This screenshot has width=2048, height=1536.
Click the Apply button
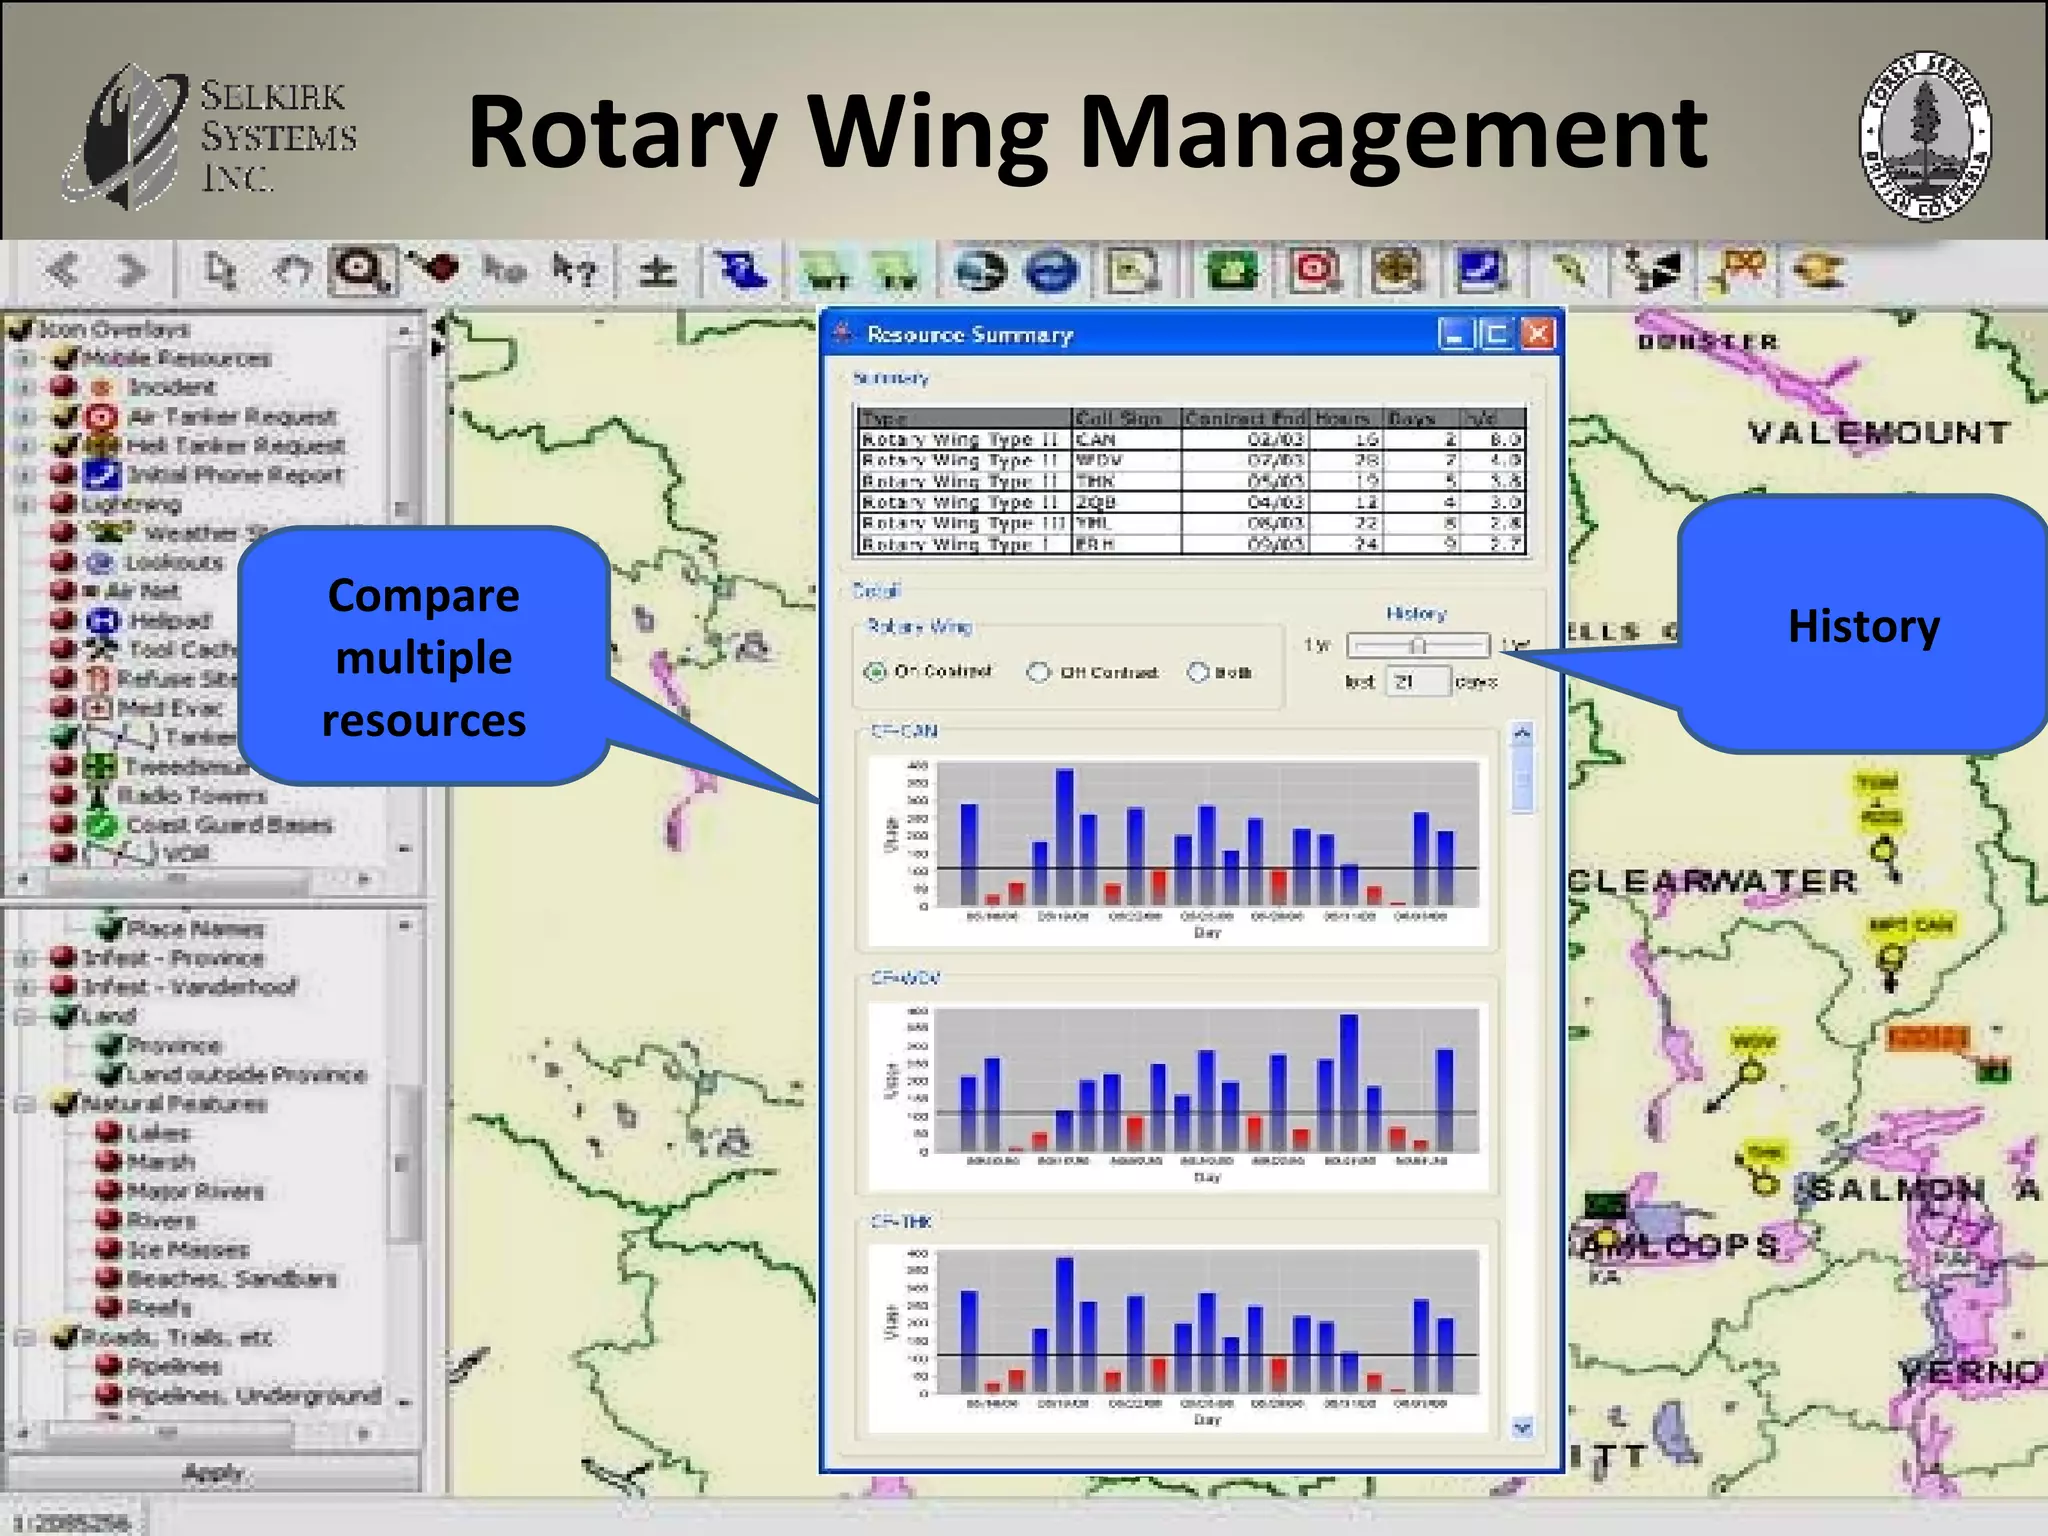(212, 1473)
